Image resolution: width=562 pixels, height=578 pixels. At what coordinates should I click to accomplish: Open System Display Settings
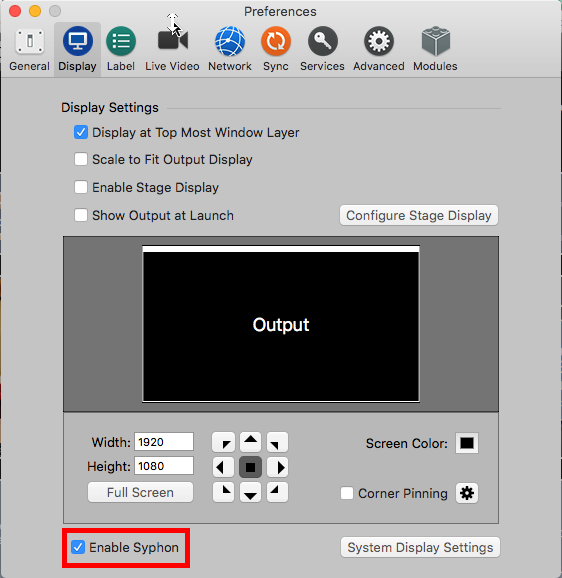tap(420, 547)
